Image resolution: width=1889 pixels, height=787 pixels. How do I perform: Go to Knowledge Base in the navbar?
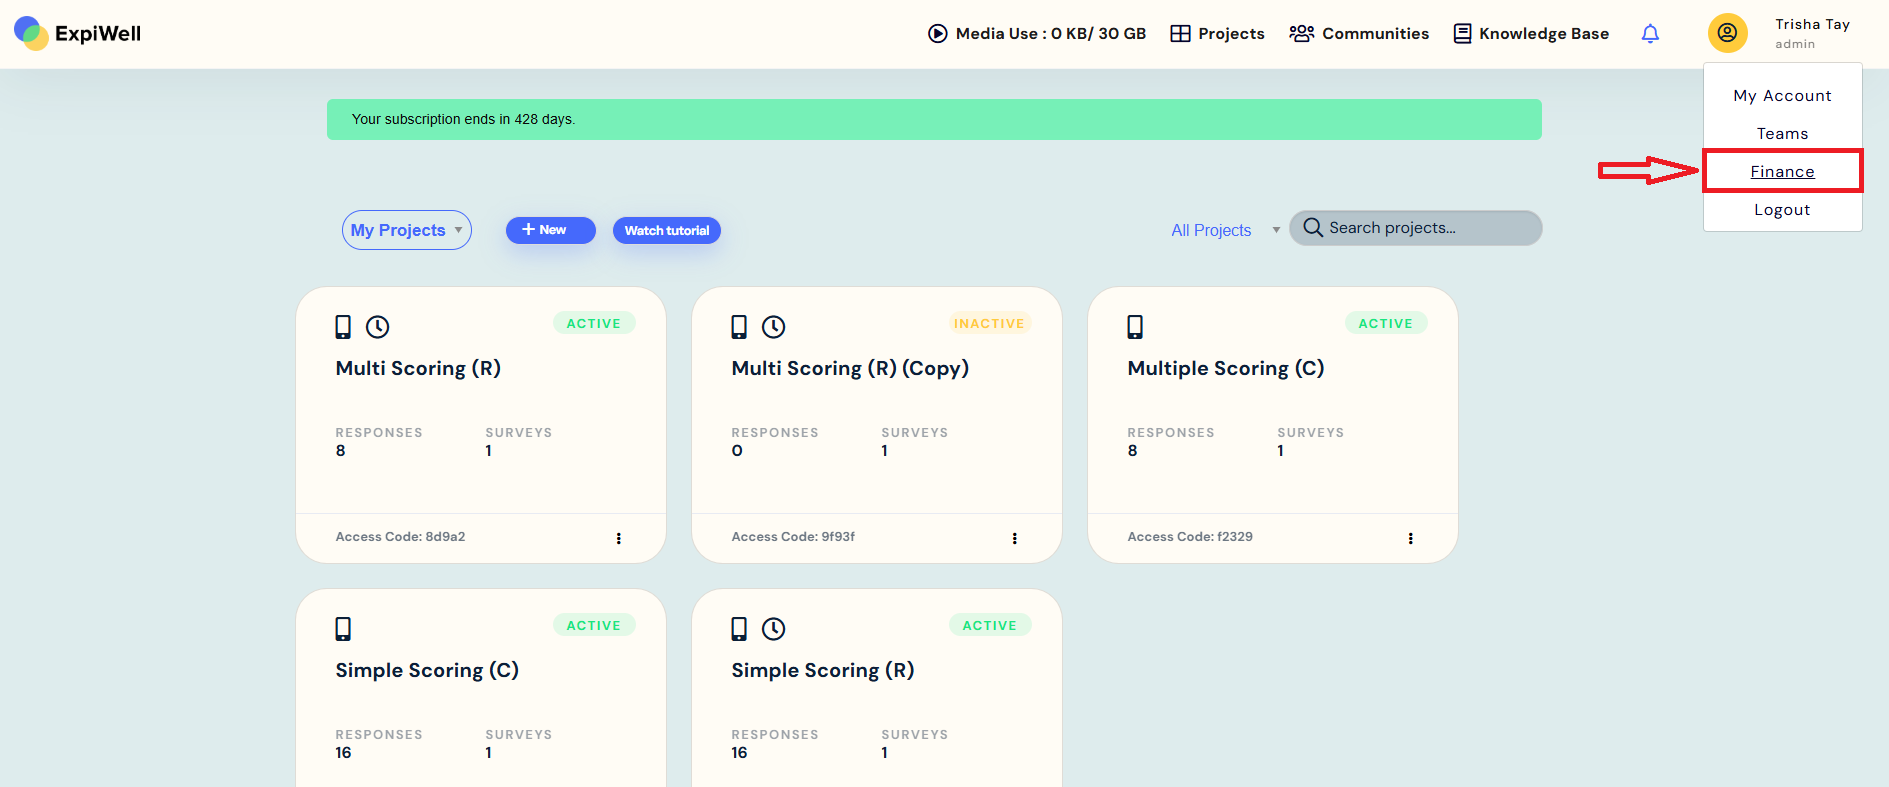[x=1531, y=34]
